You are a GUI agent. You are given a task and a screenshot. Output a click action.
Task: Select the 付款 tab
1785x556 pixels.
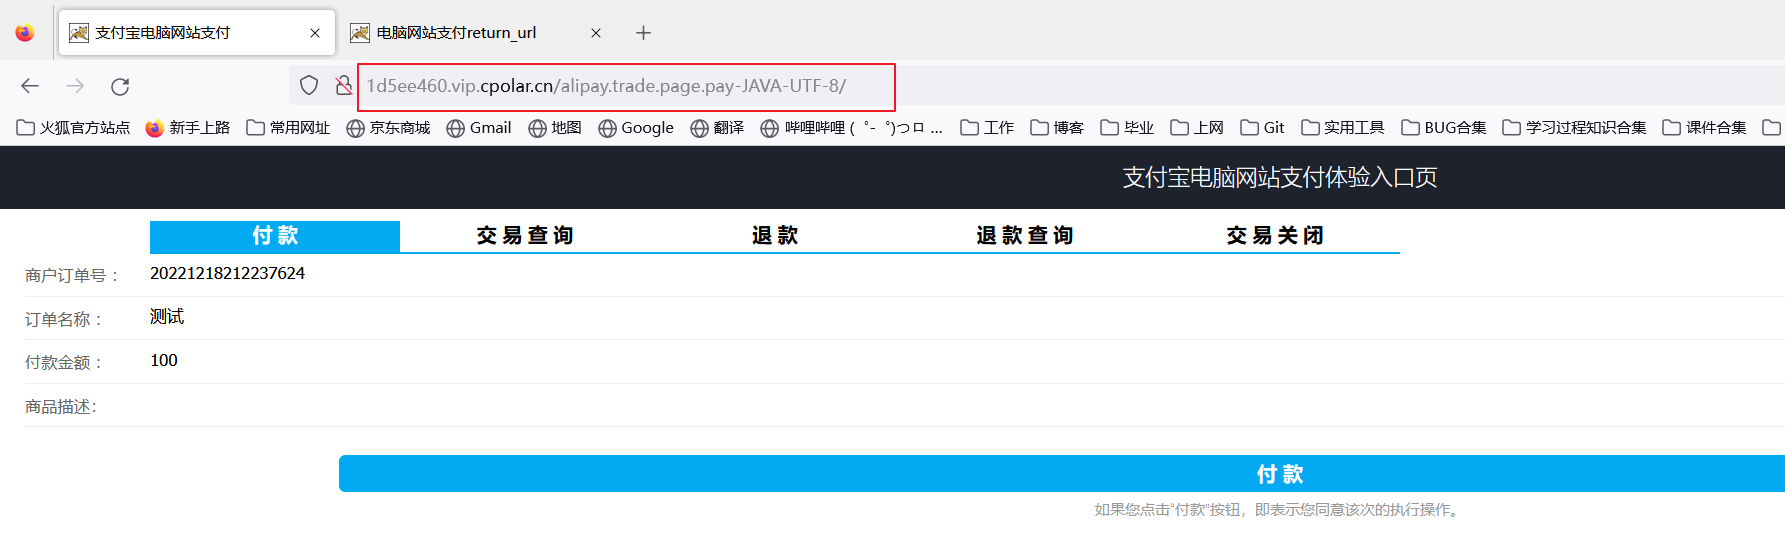click(x=275, y=236)
